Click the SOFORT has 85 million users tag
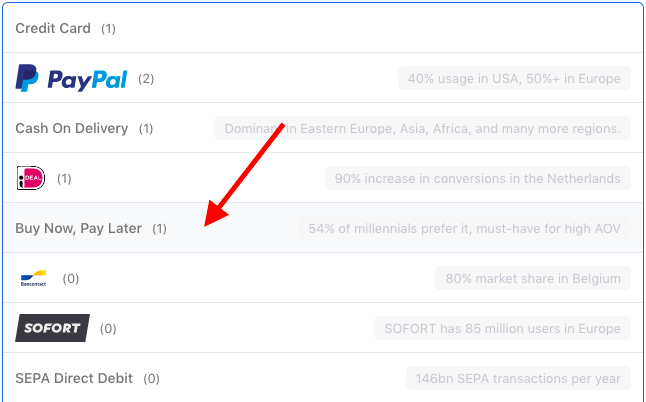Viewport: 646px width, 402px height. 502,328
